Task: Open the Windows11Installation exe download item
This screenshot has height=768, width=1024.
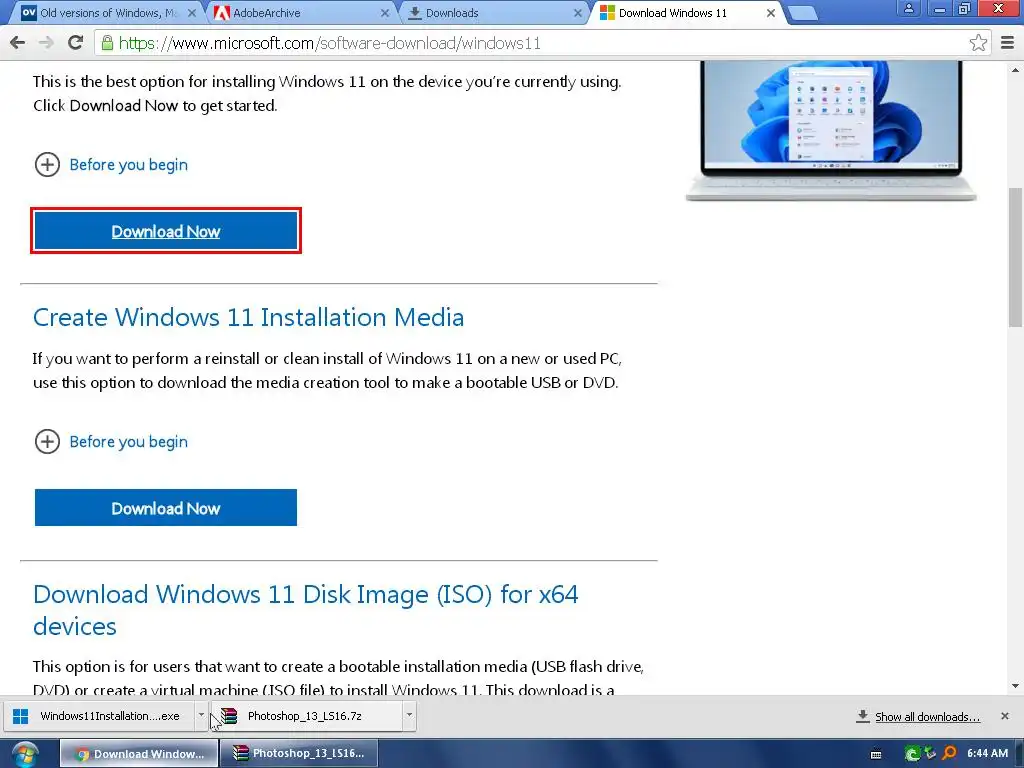Action: pyautogui.click(x=99, y=716)
